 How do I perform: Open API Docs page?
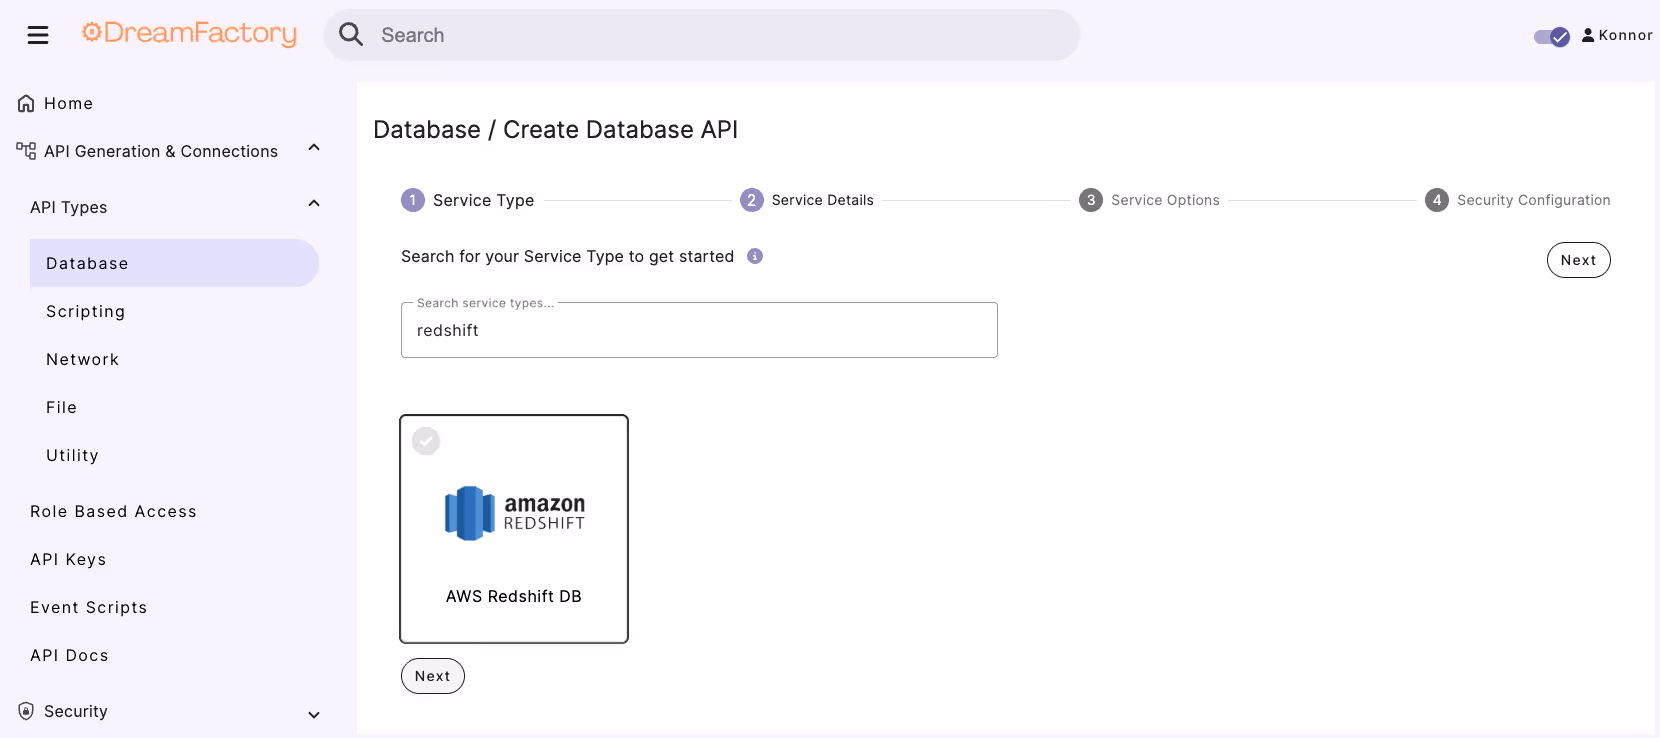(70, 655)
